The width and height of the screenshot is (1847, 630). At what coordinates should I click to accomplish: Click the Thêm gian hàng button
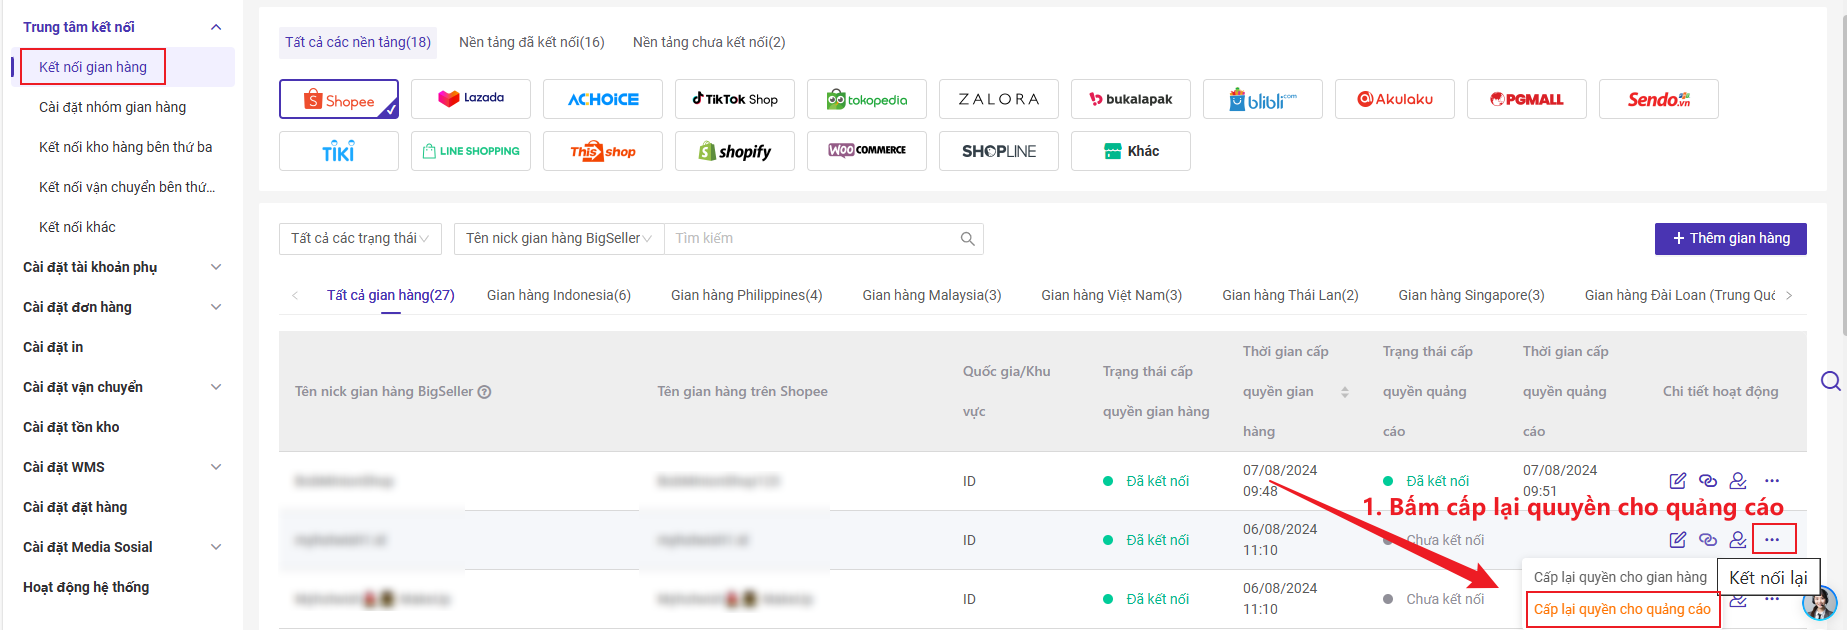coord(1731,239)
